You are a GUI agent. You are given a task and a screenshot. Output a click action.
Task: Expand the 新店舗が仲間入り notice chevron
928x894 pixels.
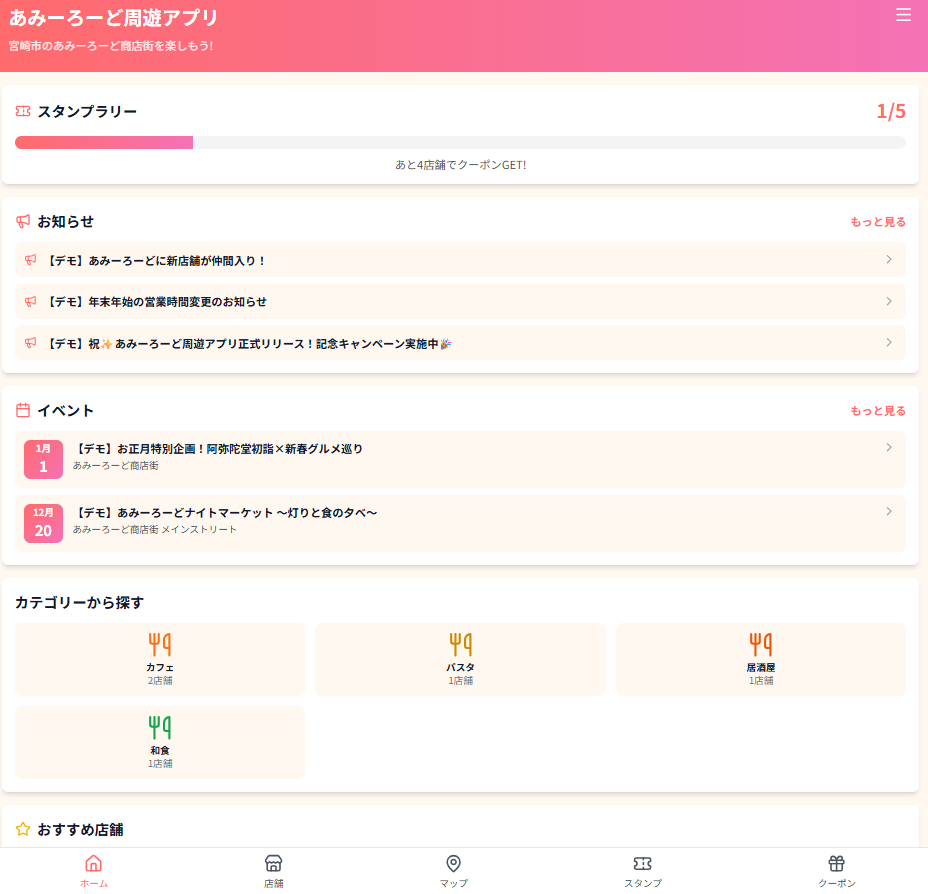pyautogui.click(x=888, y=260)
